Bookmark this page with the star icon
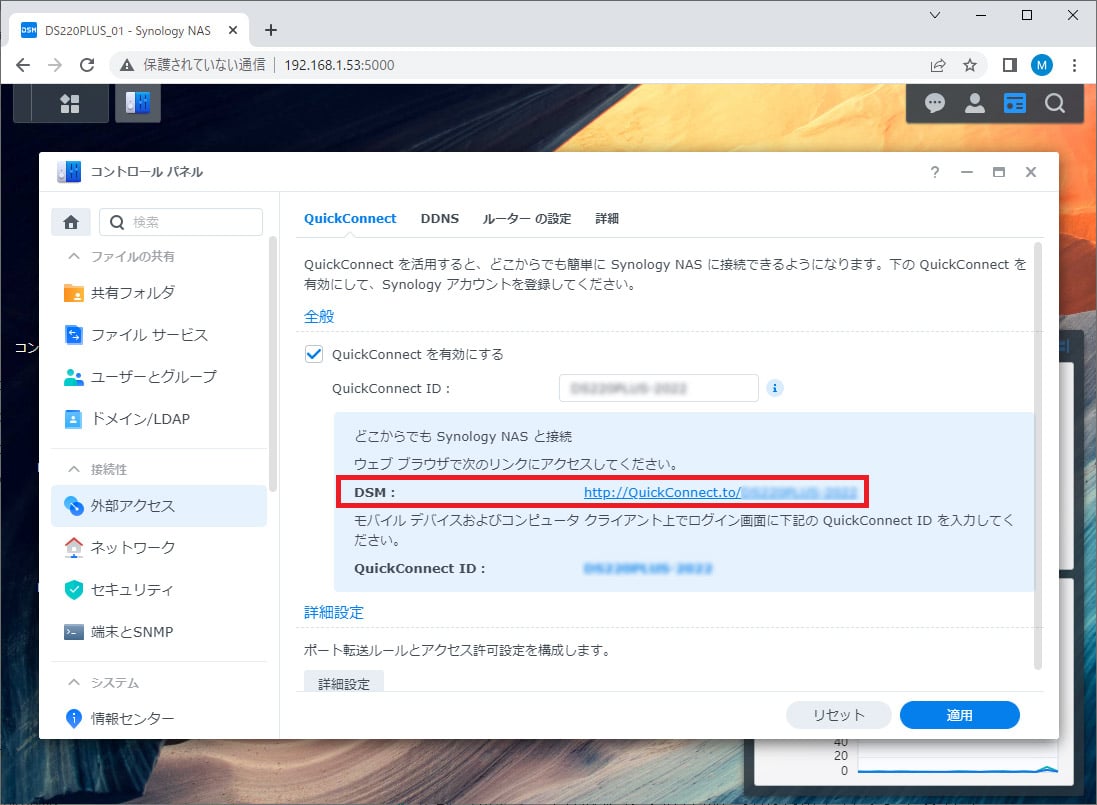This screenshot has width=1097, height=805. click(970, 65)
